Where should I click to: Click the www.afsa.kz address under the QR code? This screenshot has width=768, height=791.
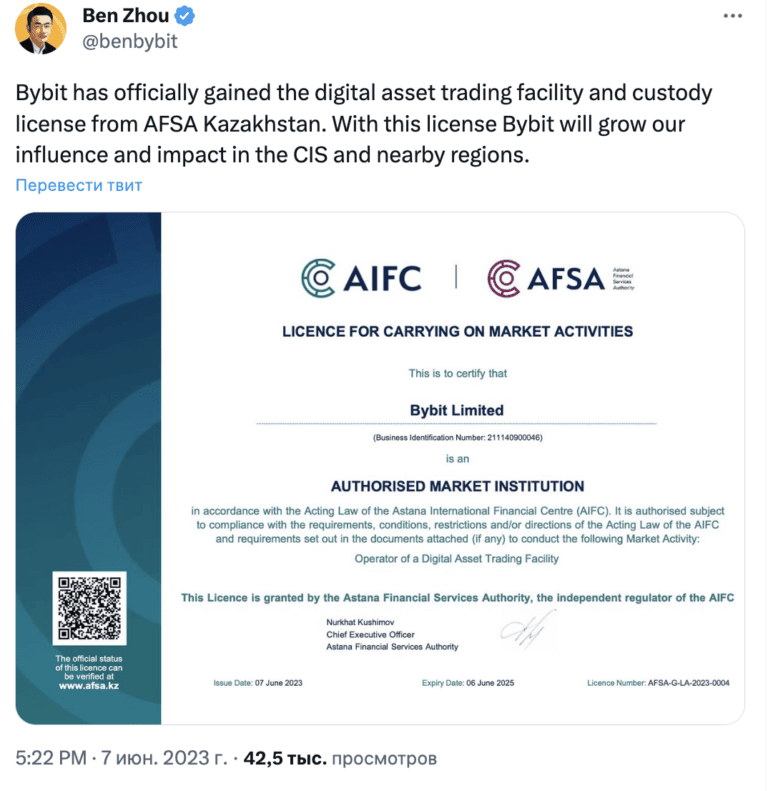click(x=89, y=685)
